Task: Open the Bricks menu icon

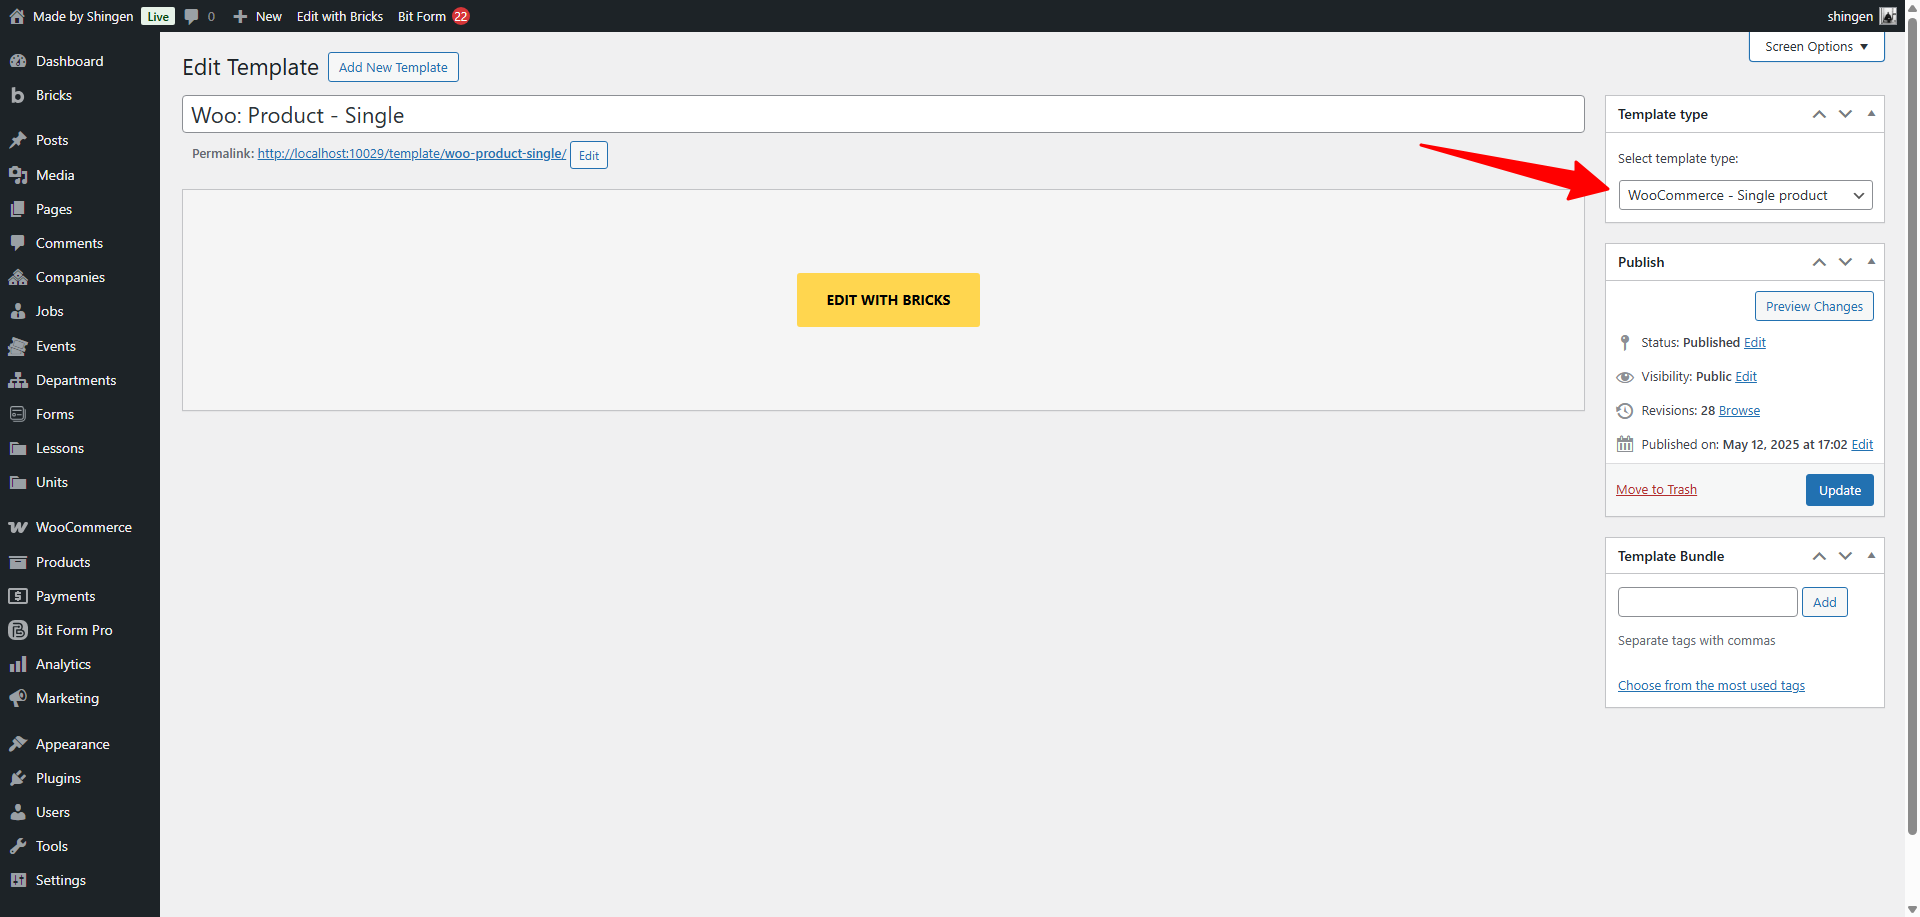Action: pos(18,95)
